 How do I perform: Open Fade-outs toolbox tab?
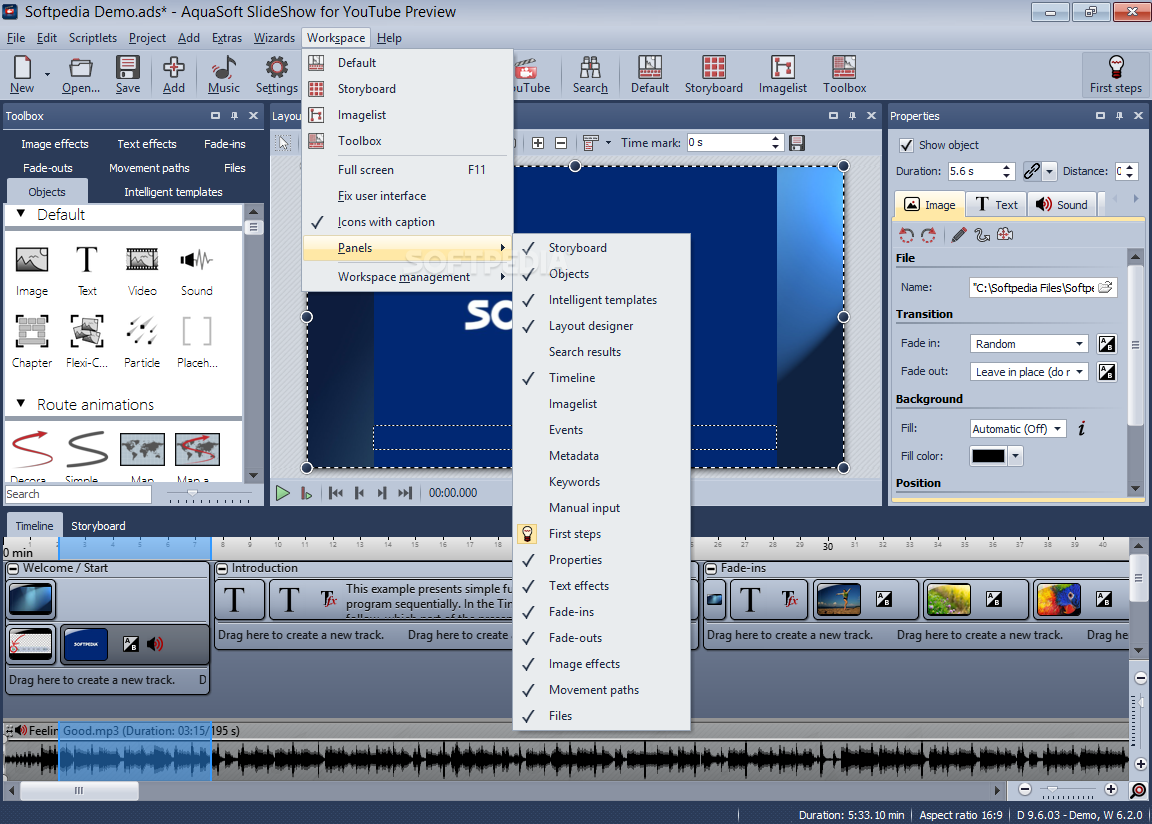pyautogui.click(x=48, y=168)
